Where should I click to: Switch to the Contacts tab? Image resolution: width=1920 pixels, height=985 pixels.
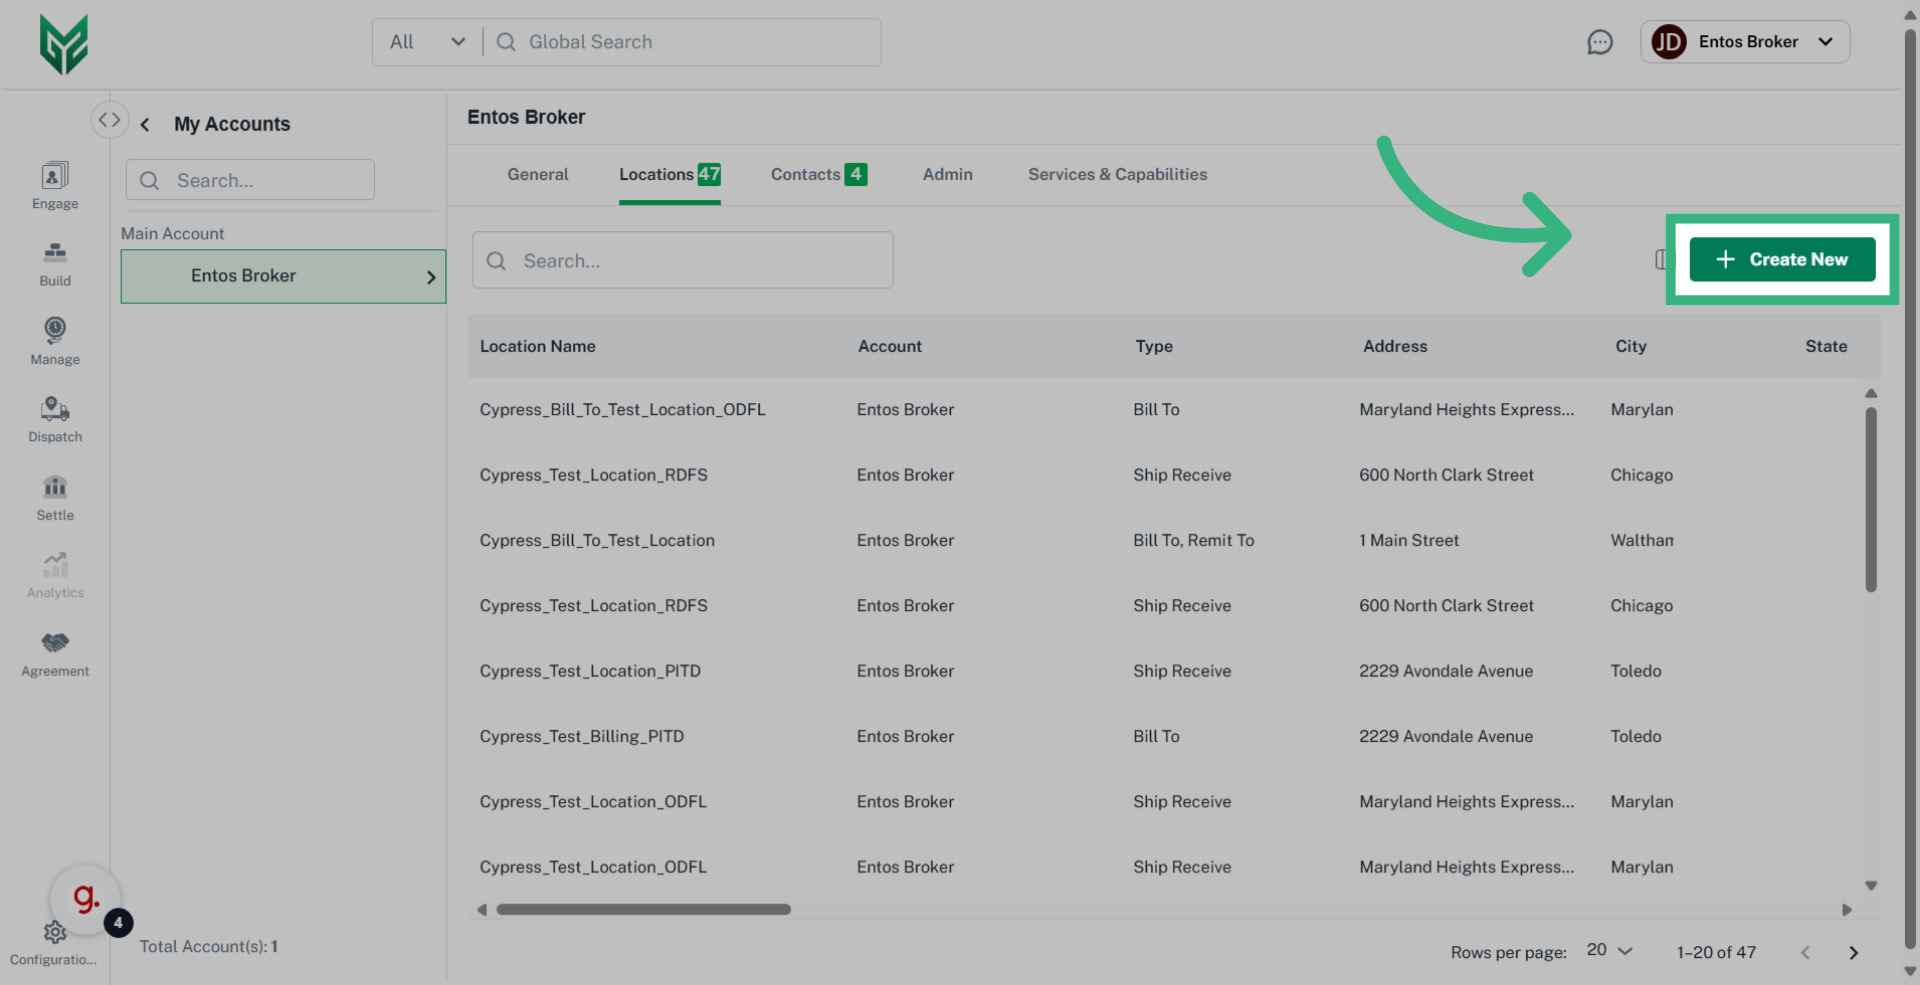pyautogui.click(x=817, y=174)
